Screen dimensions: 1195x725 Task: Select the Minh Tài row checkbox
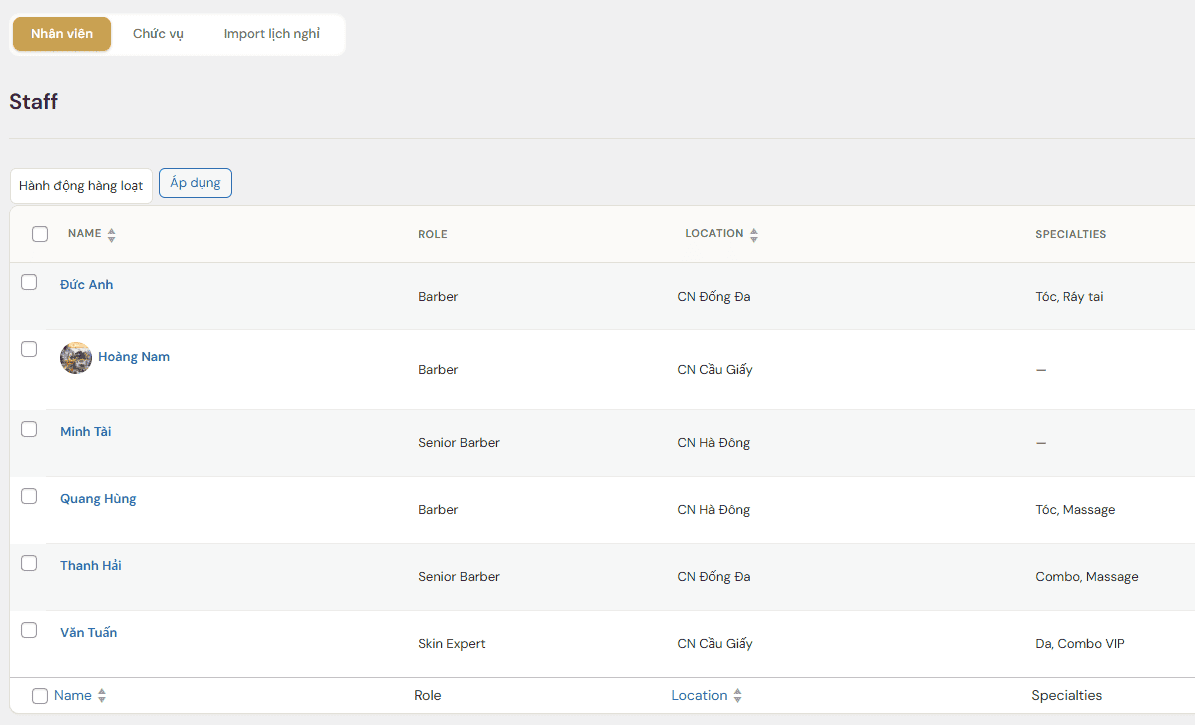coord(29,429)
